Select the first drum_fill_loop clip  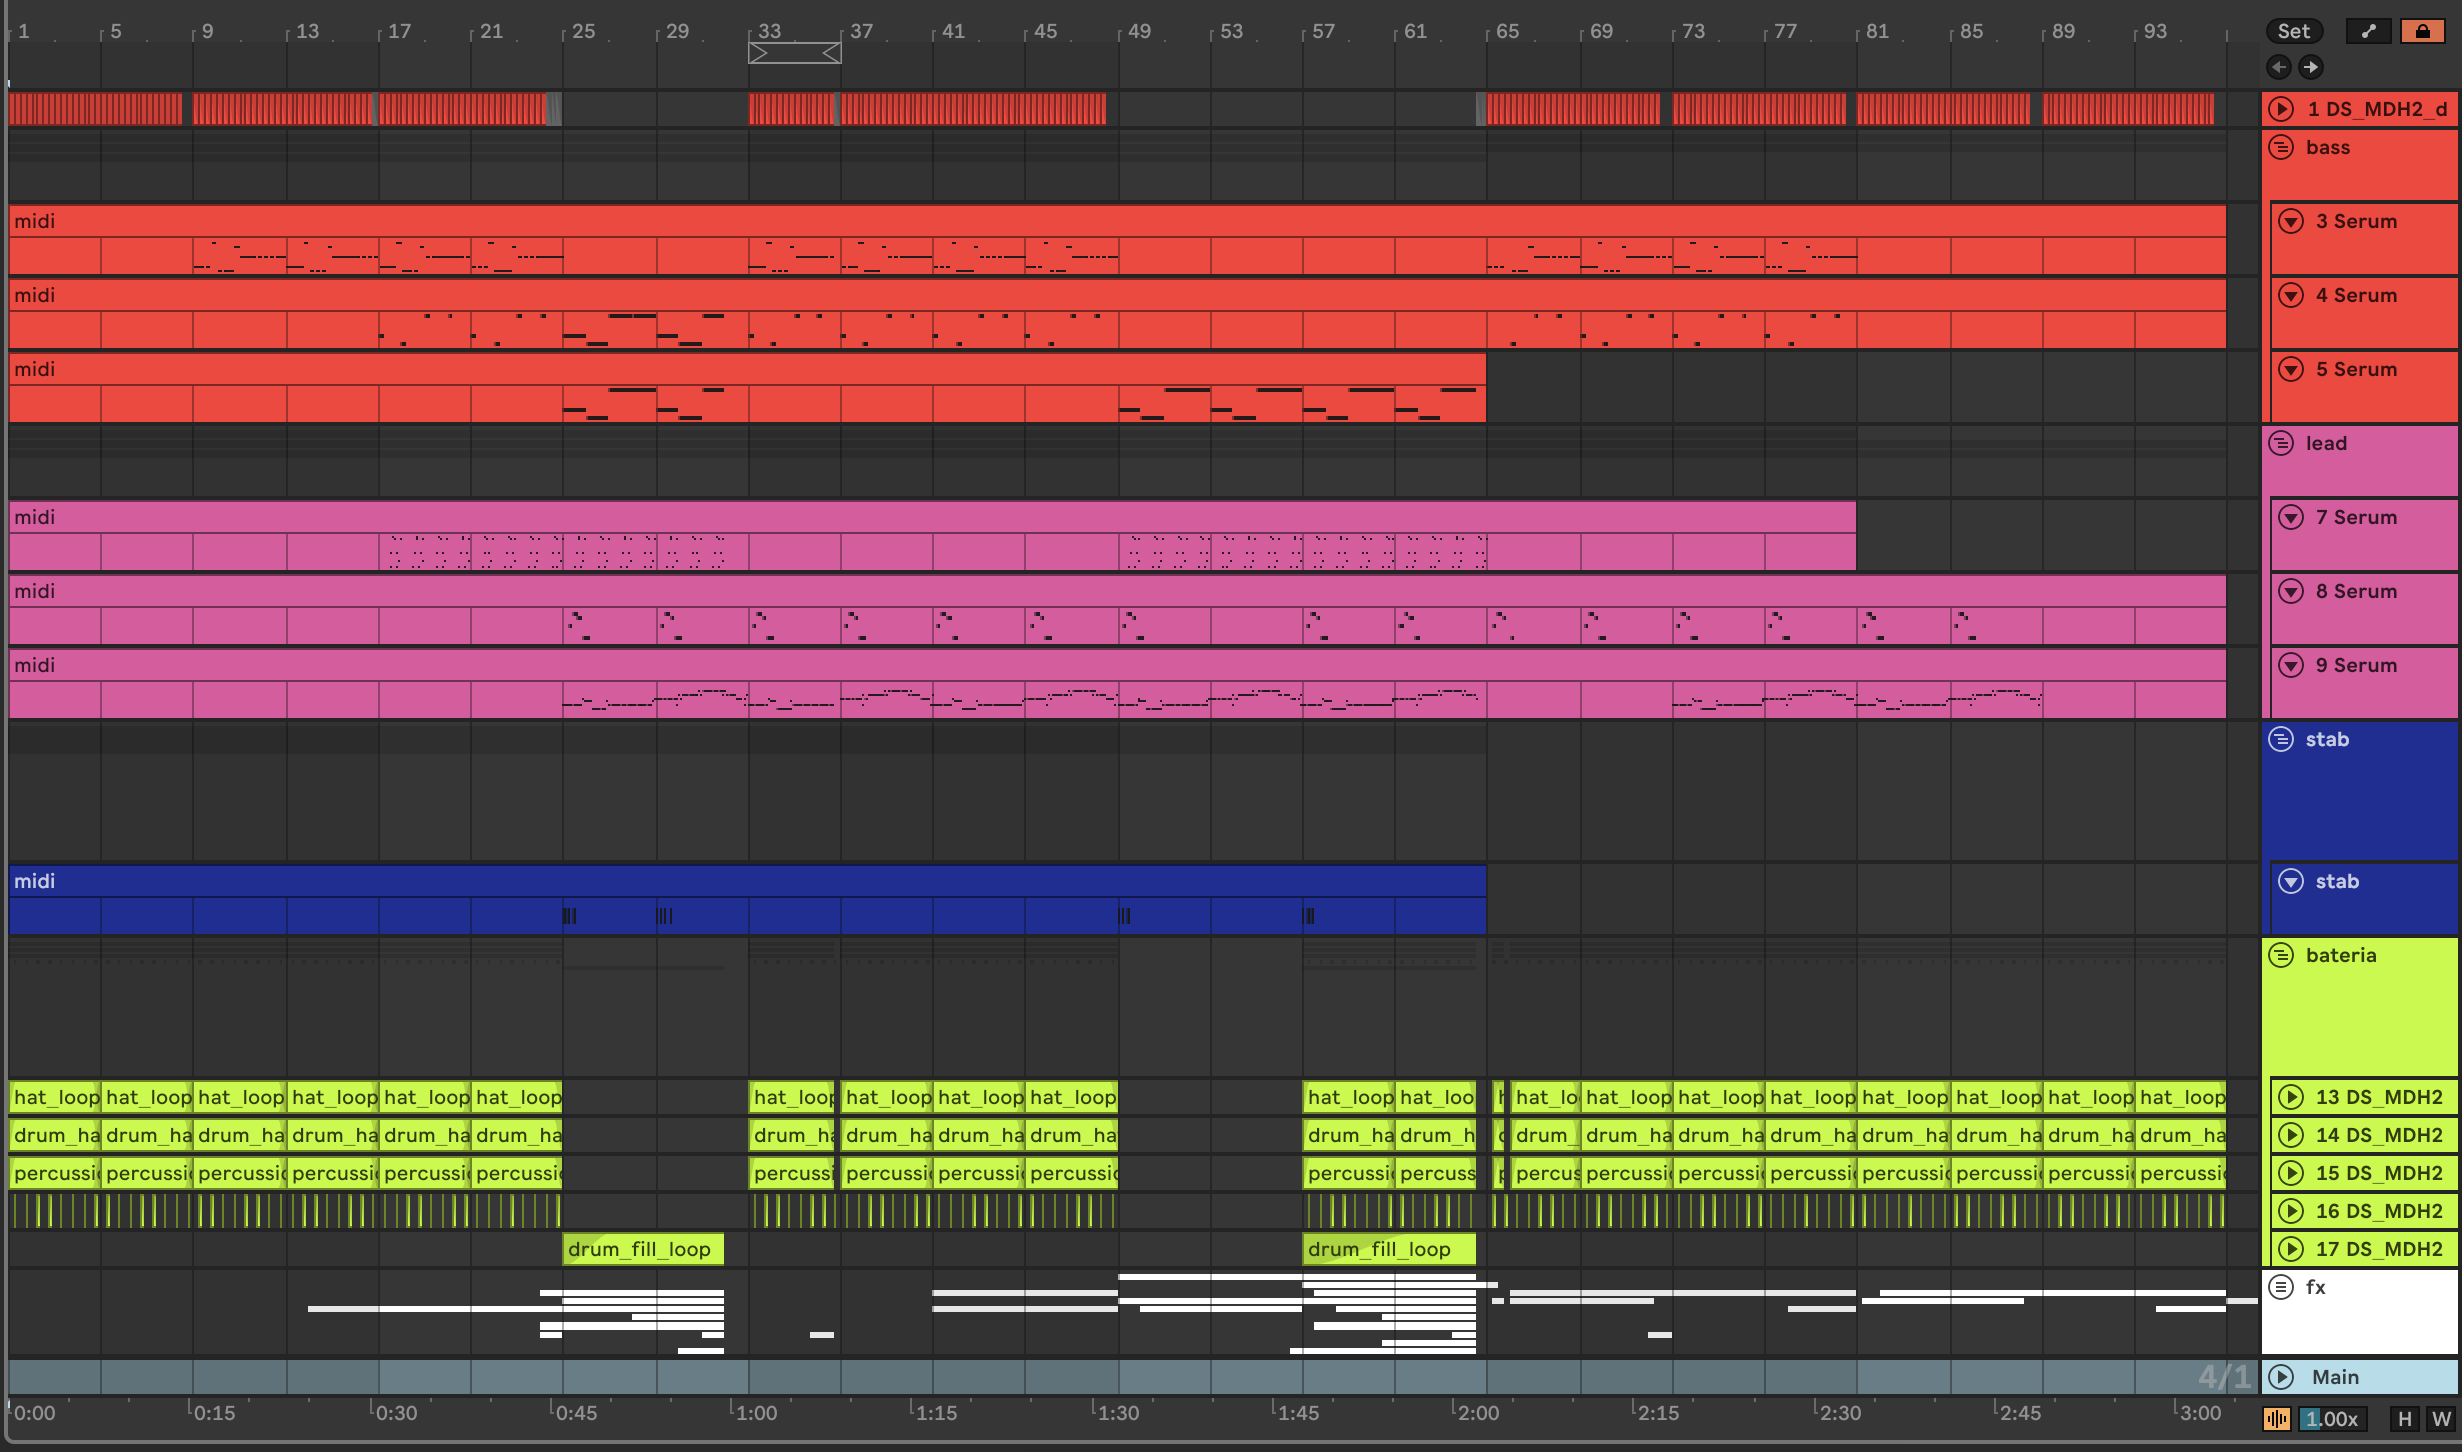[x=642, y=1249]
